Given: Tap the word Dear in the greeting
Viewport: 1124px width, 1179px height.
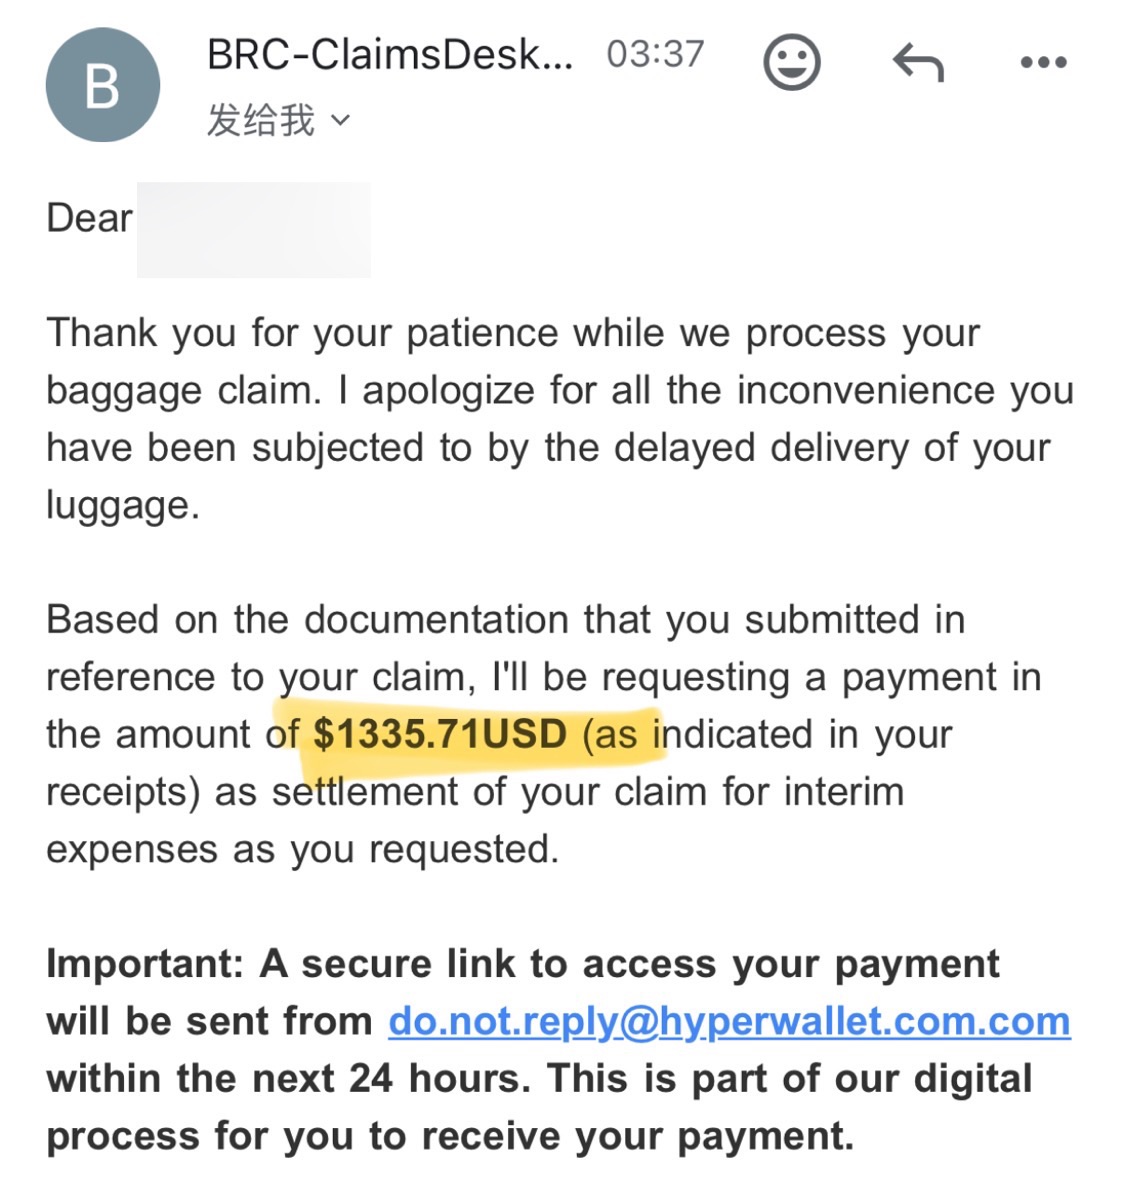Looking at the screenshot, I should coord(89,219).
